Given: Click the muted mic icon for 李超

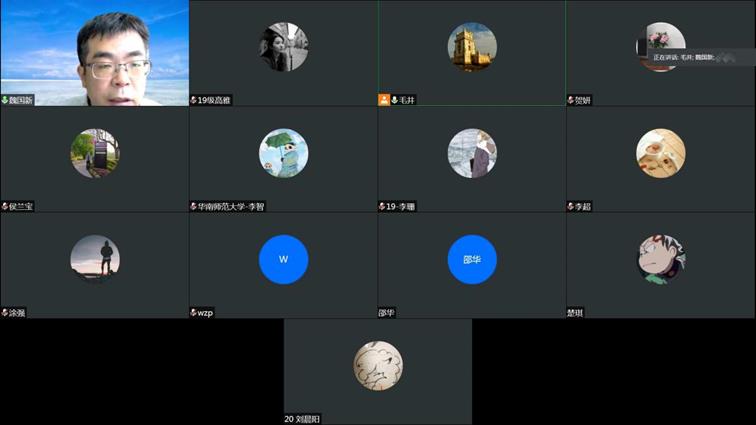Looking at the screenshot, I should [571, 206].
